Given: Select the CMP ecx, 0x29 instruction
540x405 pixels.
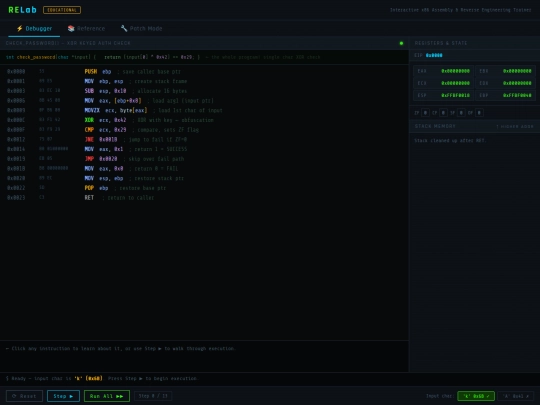Looking at the screenshot, I should pos(204,130).
